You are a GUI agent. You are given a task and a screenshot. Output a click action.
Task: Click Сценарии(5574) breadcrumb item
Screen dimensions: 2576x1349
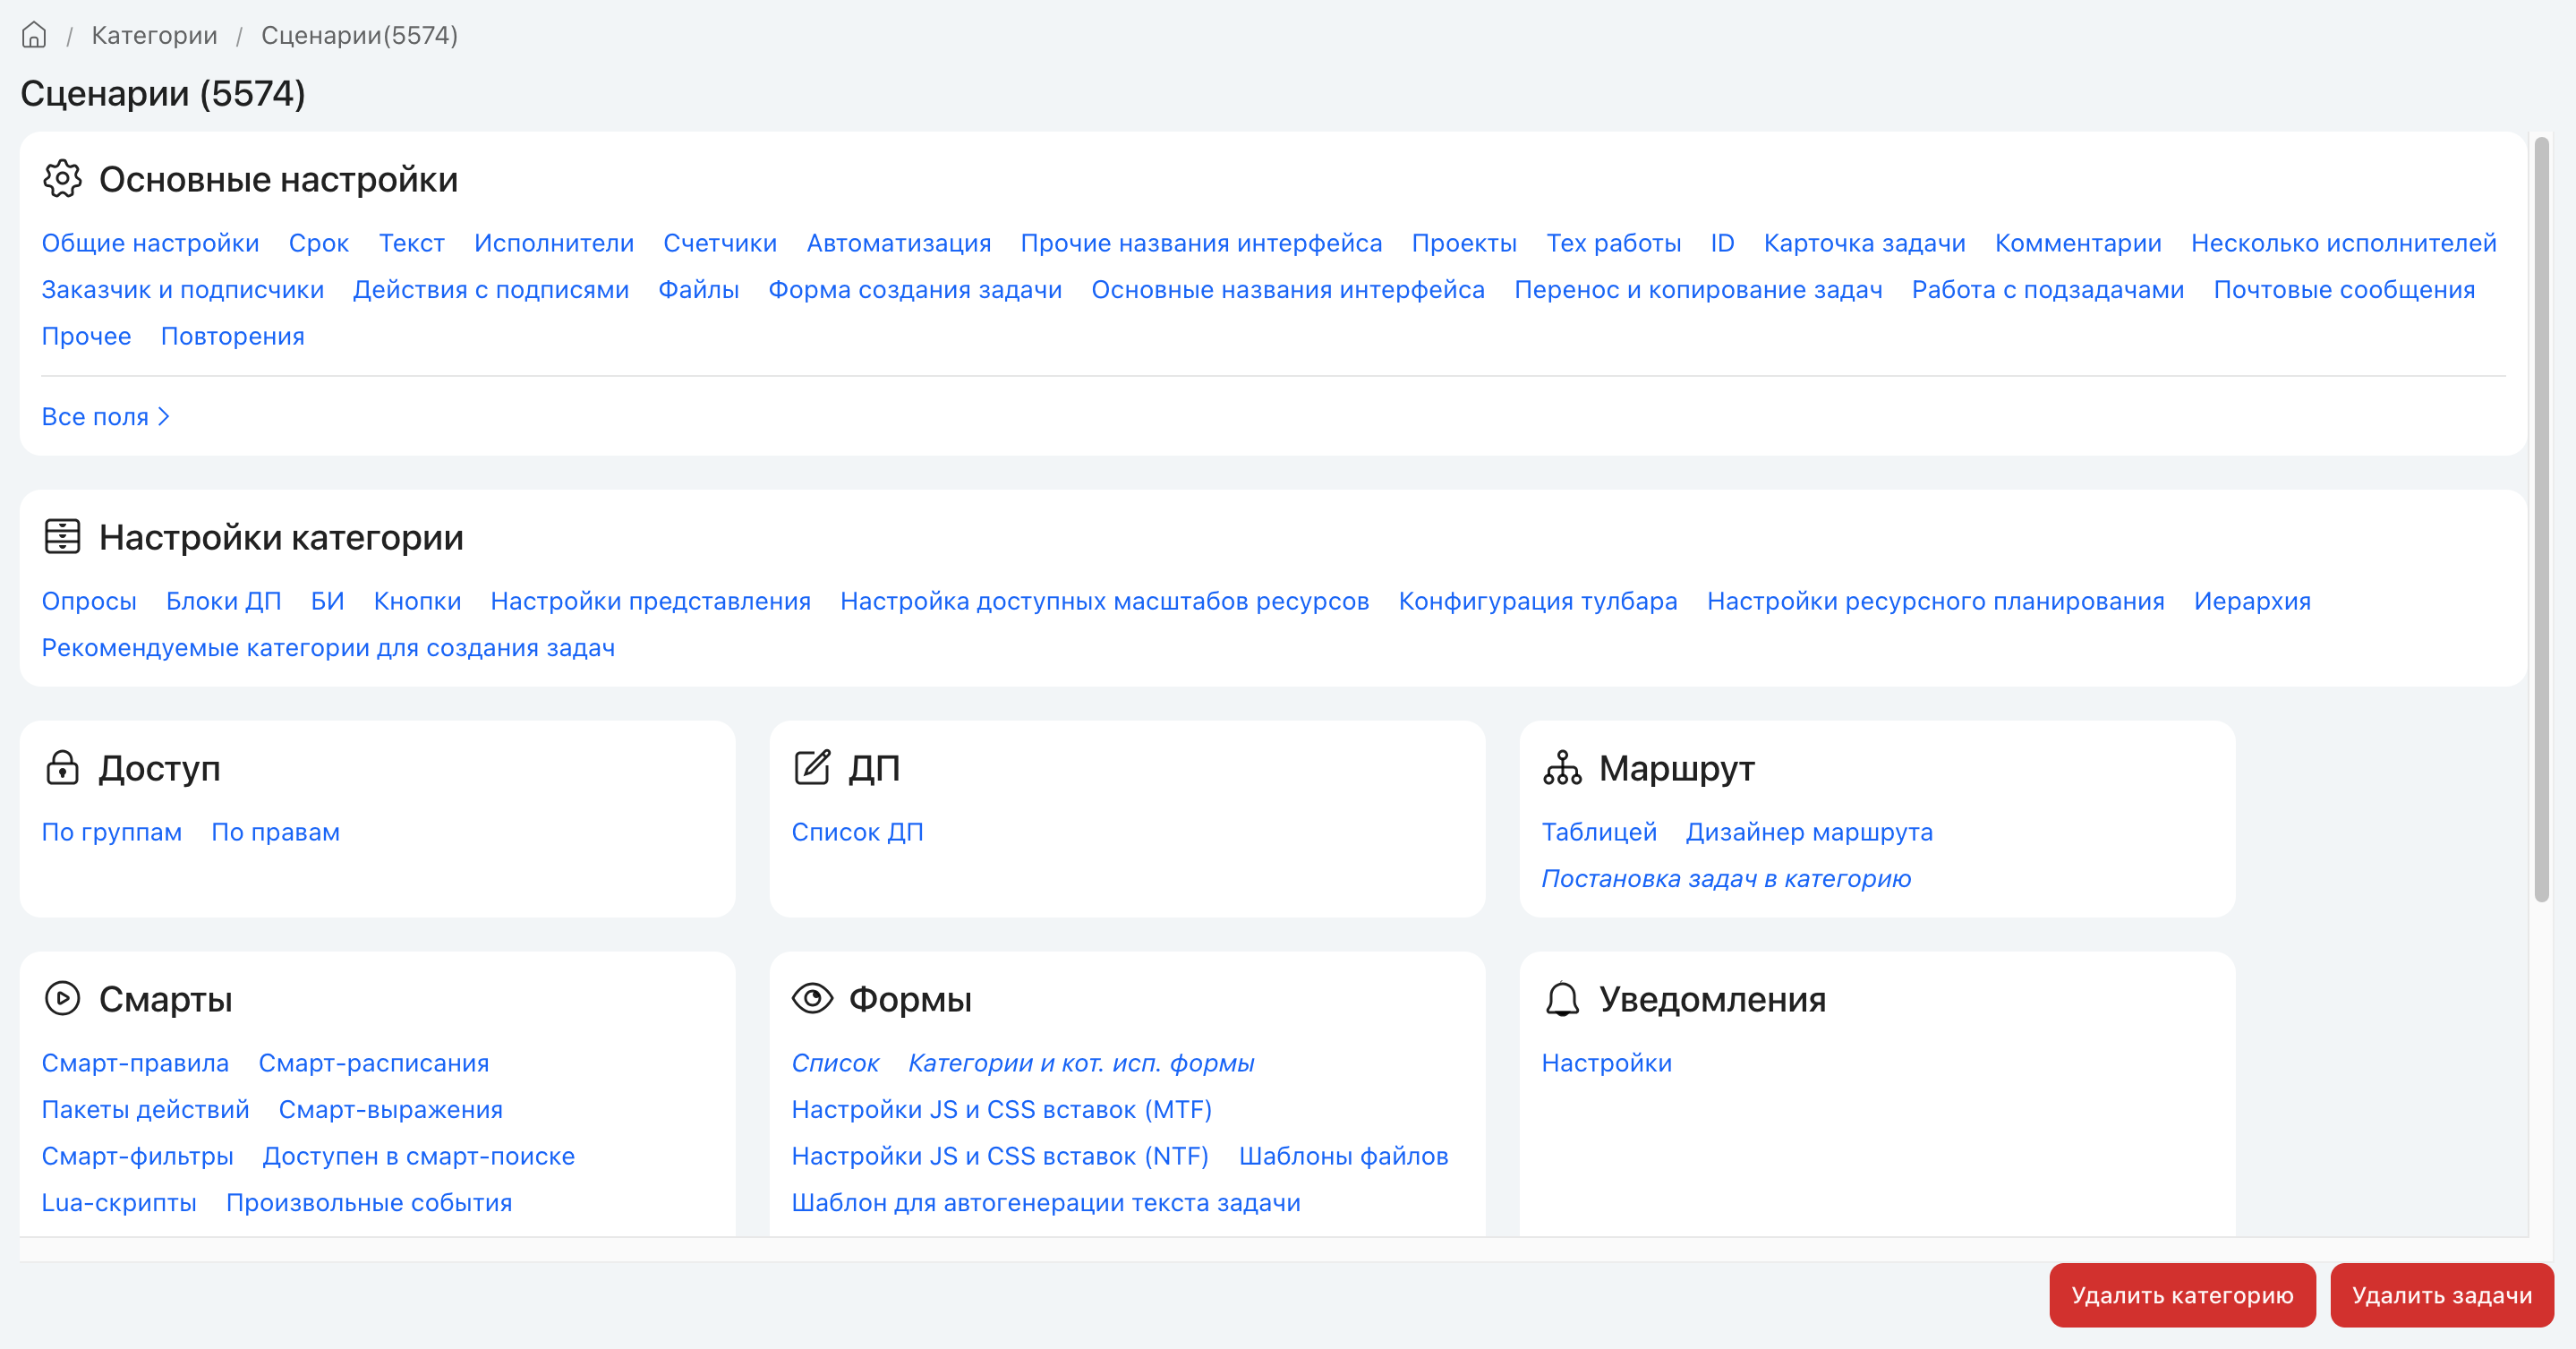point(360,35)
